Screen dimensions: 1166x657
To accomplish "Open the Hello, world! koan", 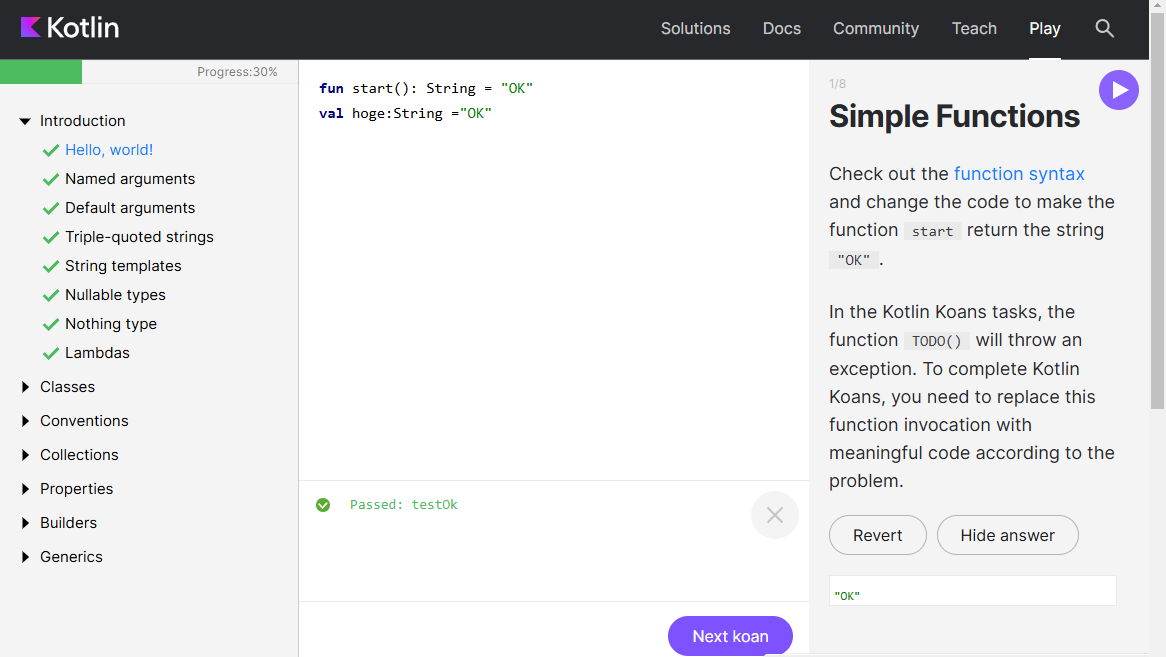I will (x=109, y=150).
